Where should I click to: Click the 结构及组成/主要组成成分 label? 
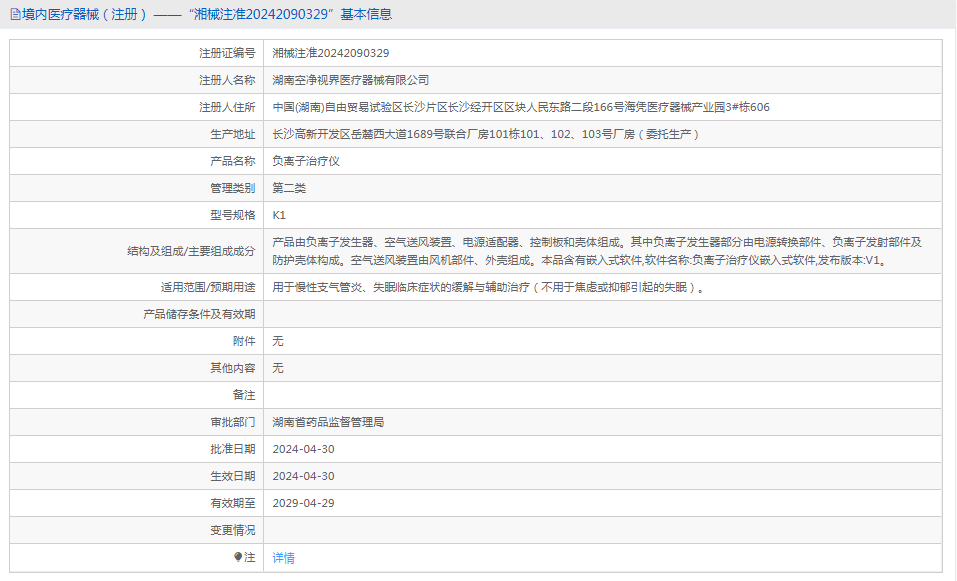(x=191, y=251)
